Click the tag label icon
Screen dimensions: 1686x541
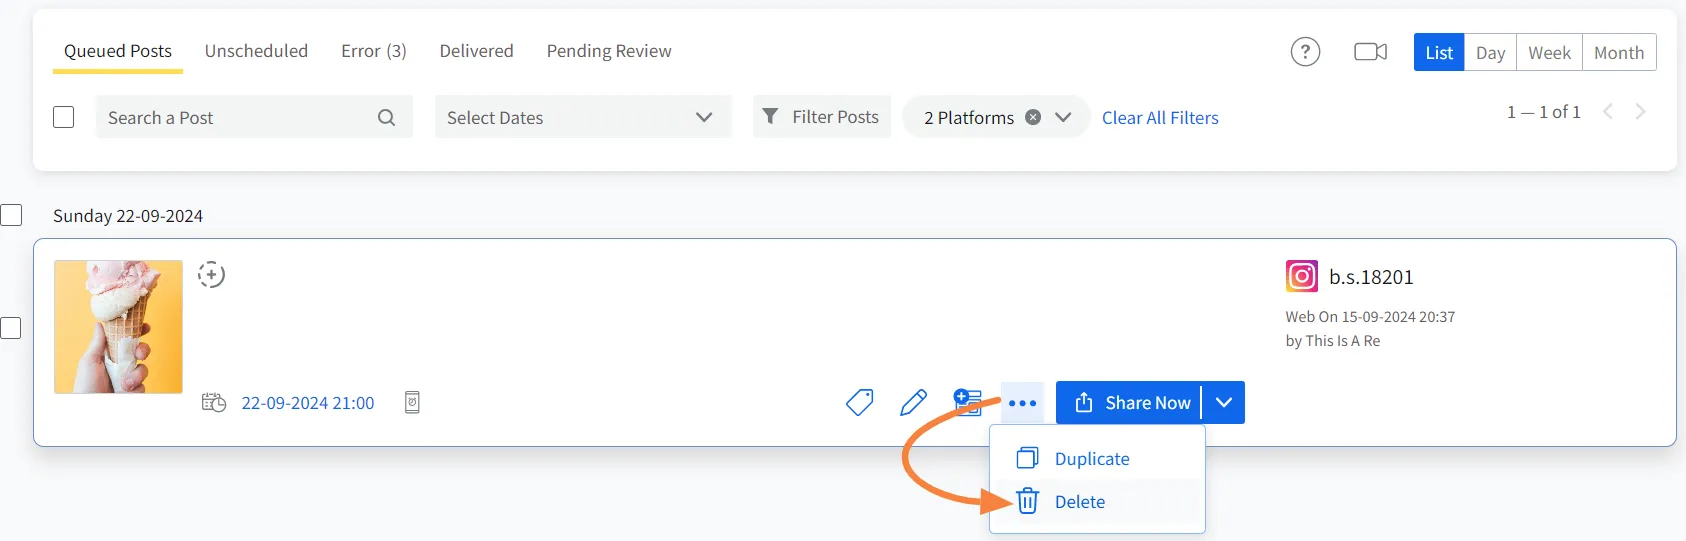click(860, 403)
